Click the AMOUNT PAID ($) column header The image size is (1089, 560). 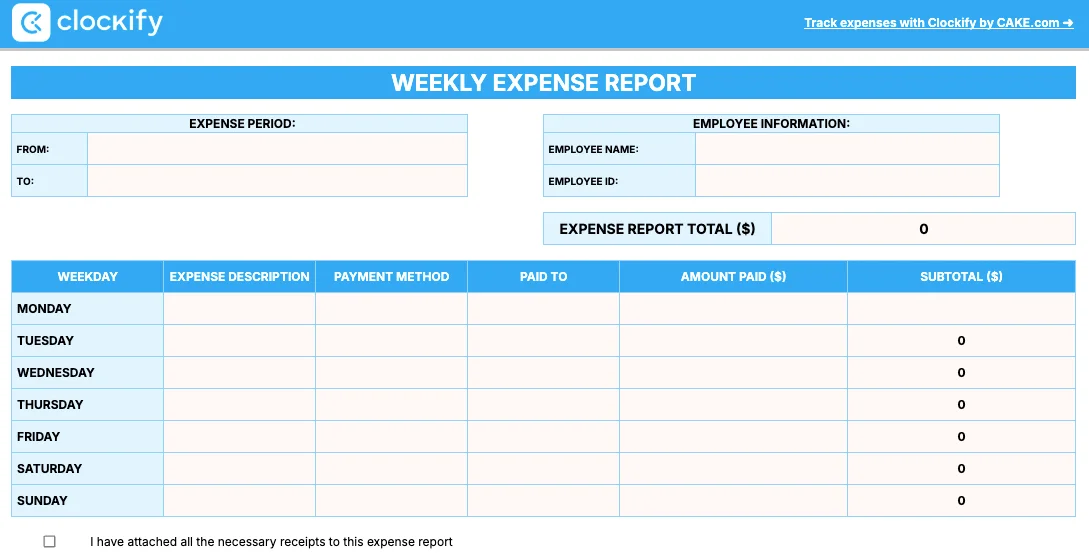[x=733, y=277]
